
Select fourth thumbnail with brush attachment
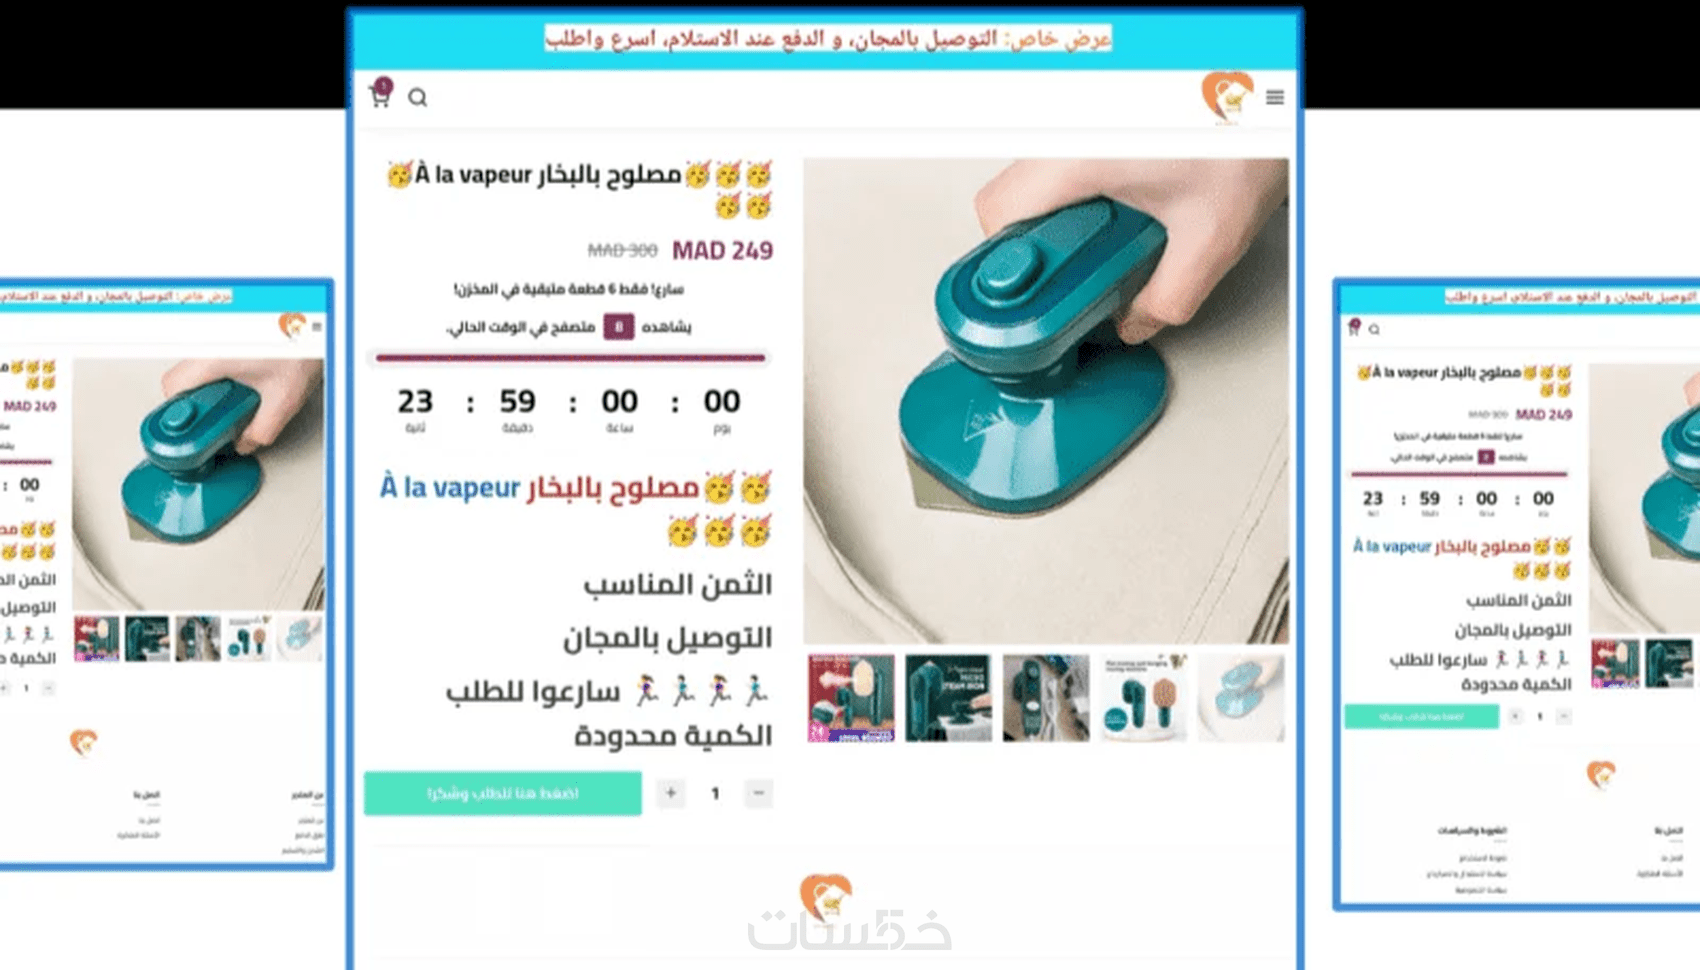click(1143, 698)
